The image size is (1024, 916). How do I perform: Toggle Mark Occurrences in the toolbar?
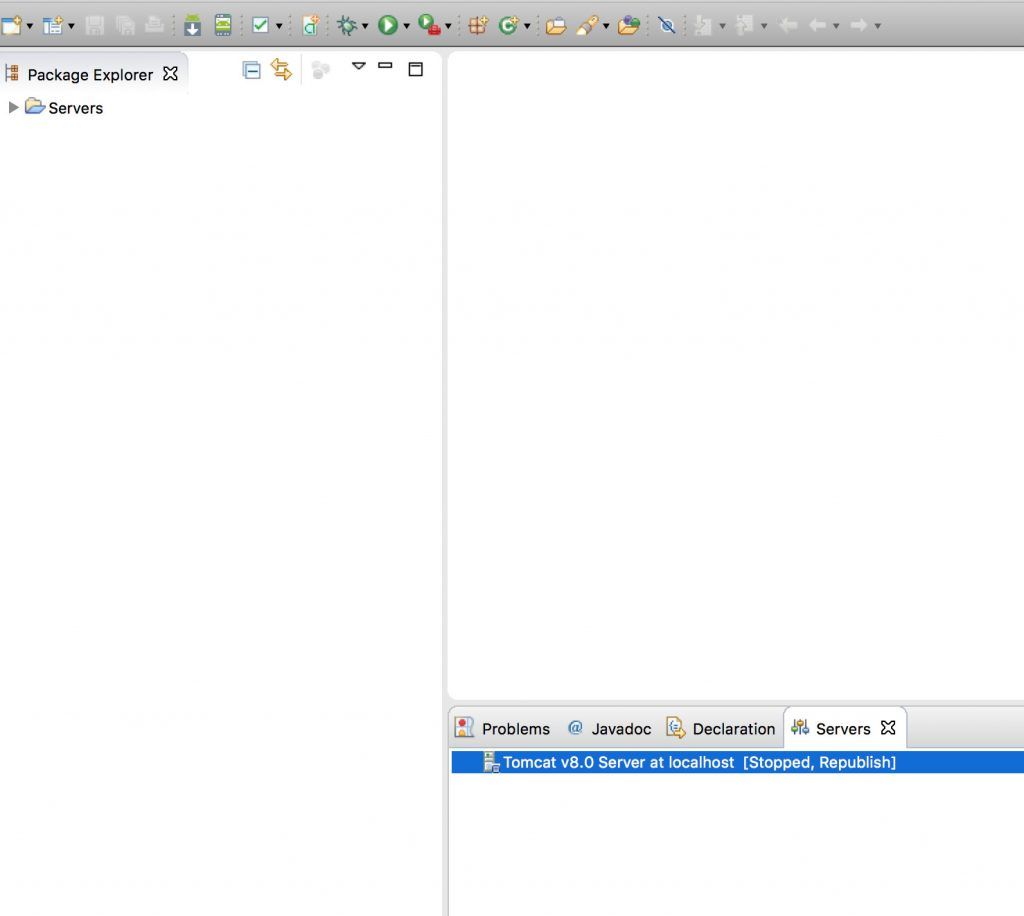coord(667,25)
